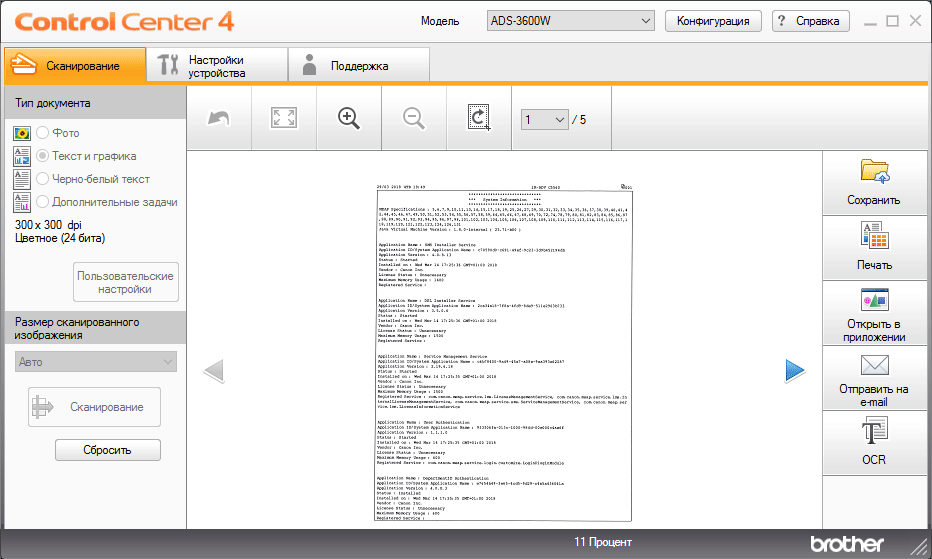Click the Печать icon
The width and height of the screenshot is (932, 559).
point(874,235)
